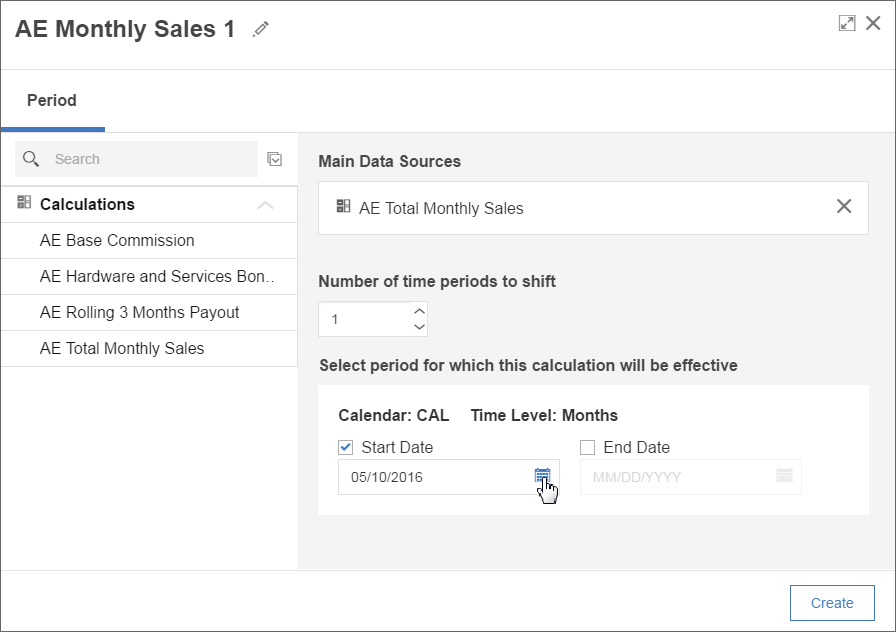The height and width of the screenshot is (632, 896).
Task: Select AE Base Commission calculation
Action: coord(117,240)
